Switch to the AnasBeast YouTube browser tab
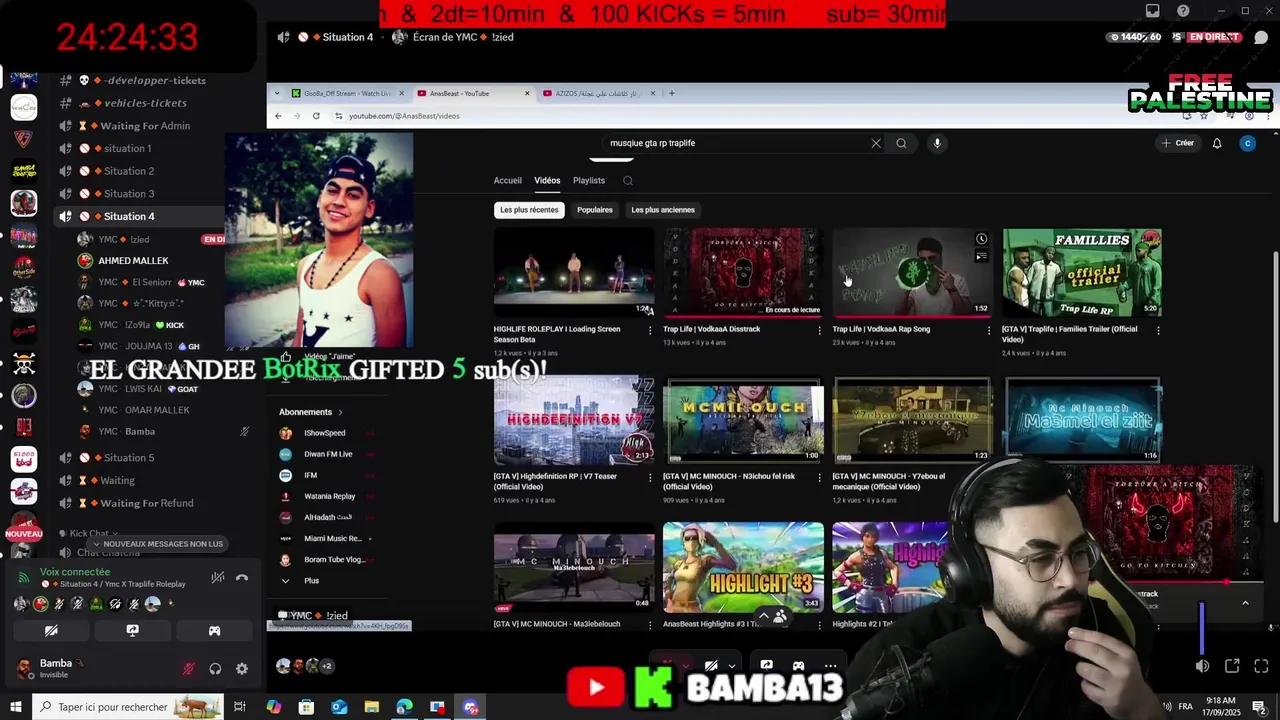This screenshot has width=1280, height=720. pyautogui.click(x=473, y=93)
